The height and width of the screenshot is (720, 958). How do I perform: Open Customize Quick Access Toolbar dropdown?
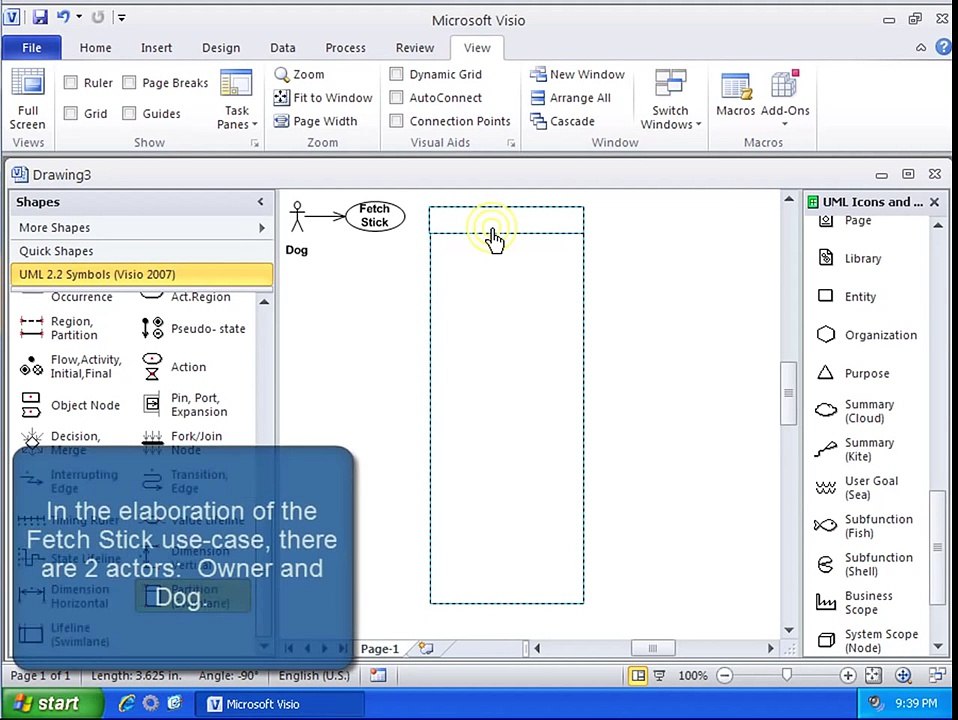coord(122,18)
